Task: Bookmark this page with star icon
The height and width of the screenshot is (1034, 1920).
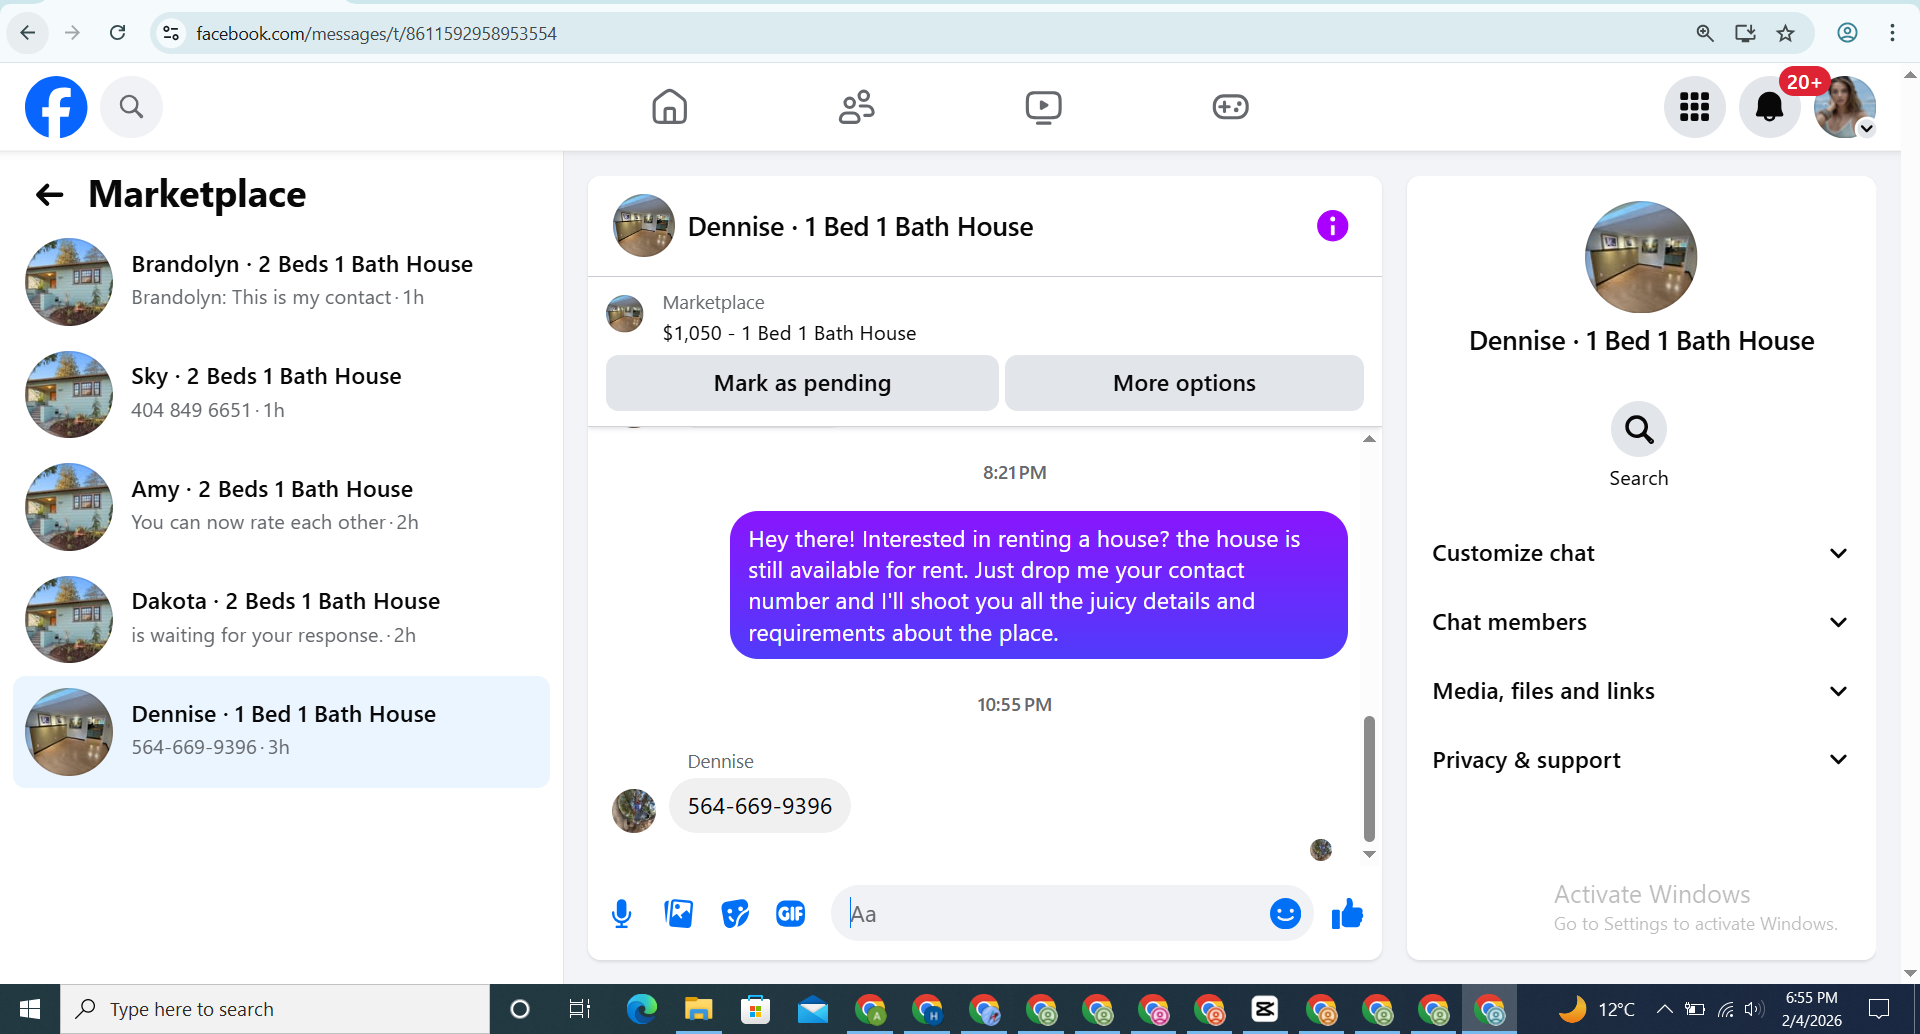Action: point(1785,33)
